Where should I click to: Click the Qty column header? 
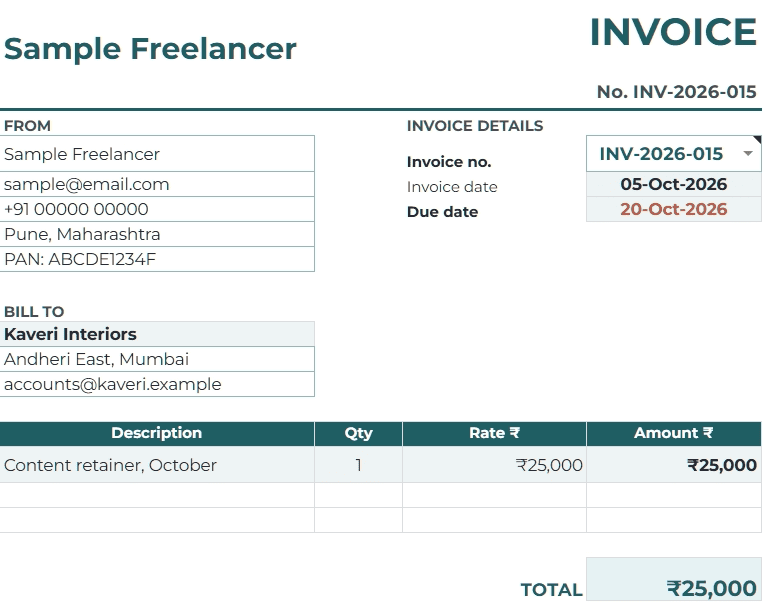coord(359,434)
